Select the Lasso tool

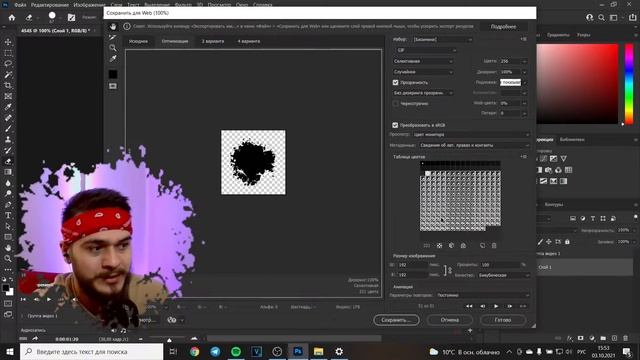click(8, 64)
